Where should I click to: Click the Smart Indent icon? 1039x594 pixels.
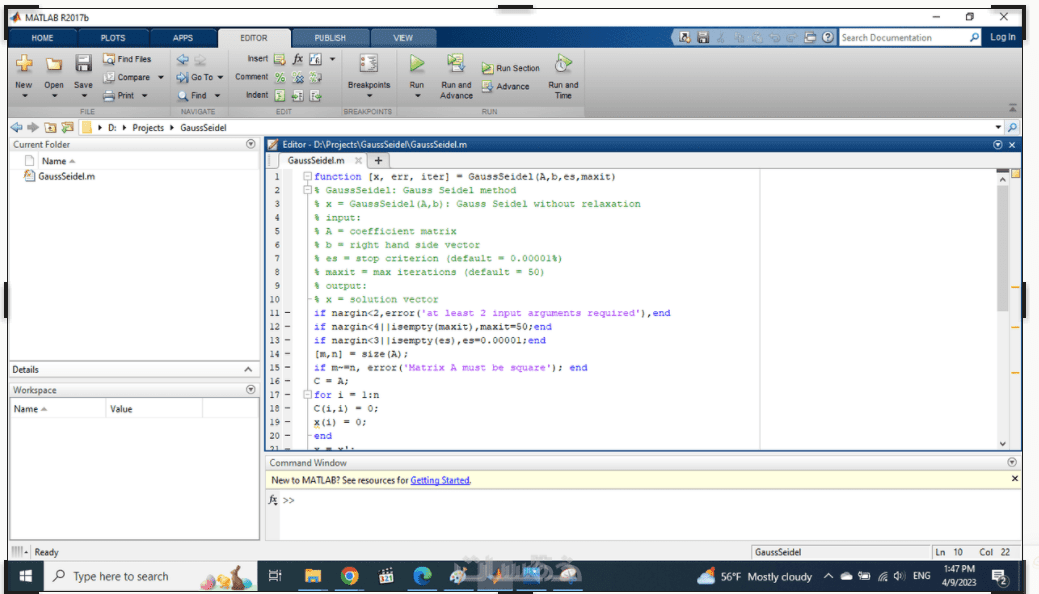point(281,95)
